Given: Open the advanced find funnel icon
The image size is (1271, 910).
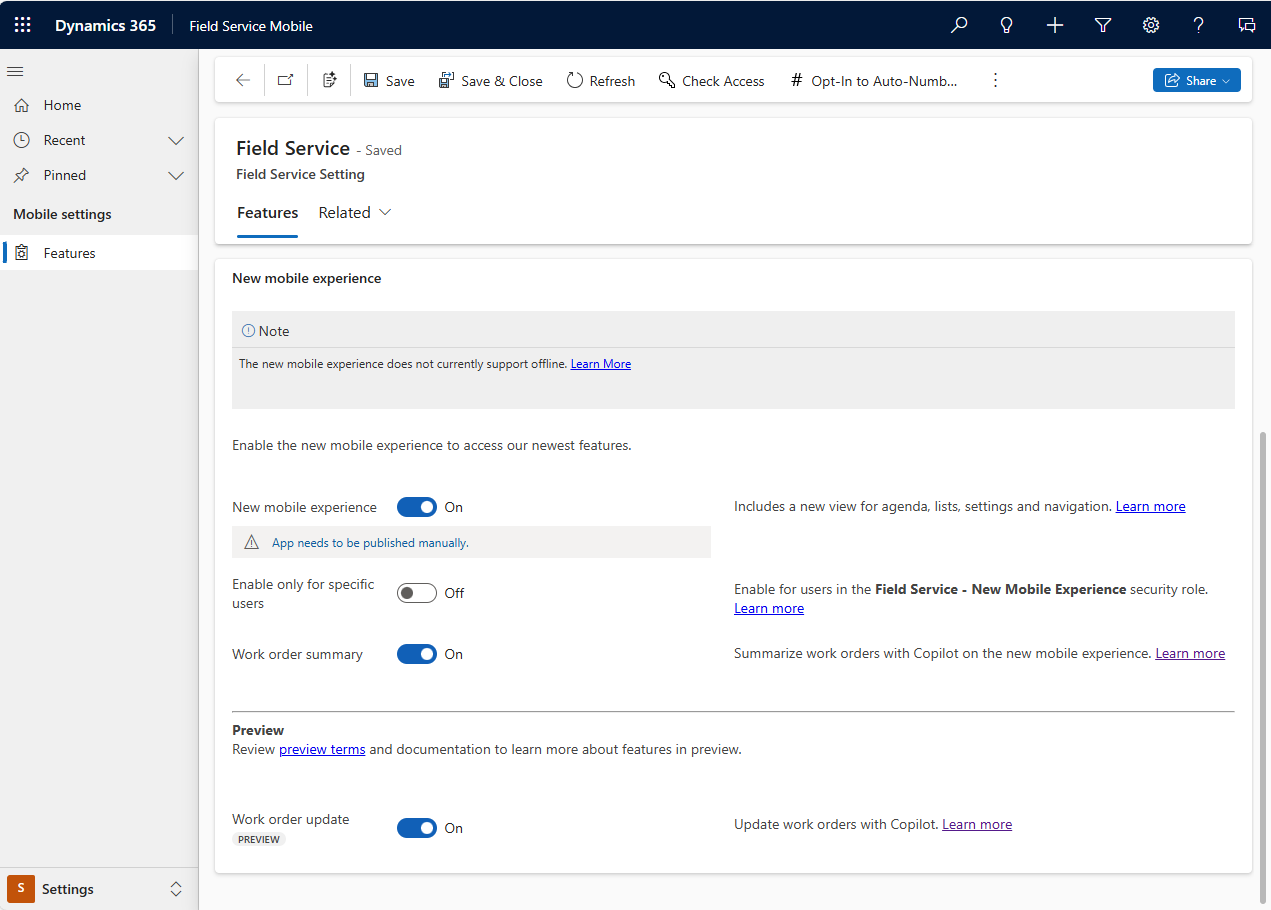Looking at the screenshot, I should tap(1103, 25).
